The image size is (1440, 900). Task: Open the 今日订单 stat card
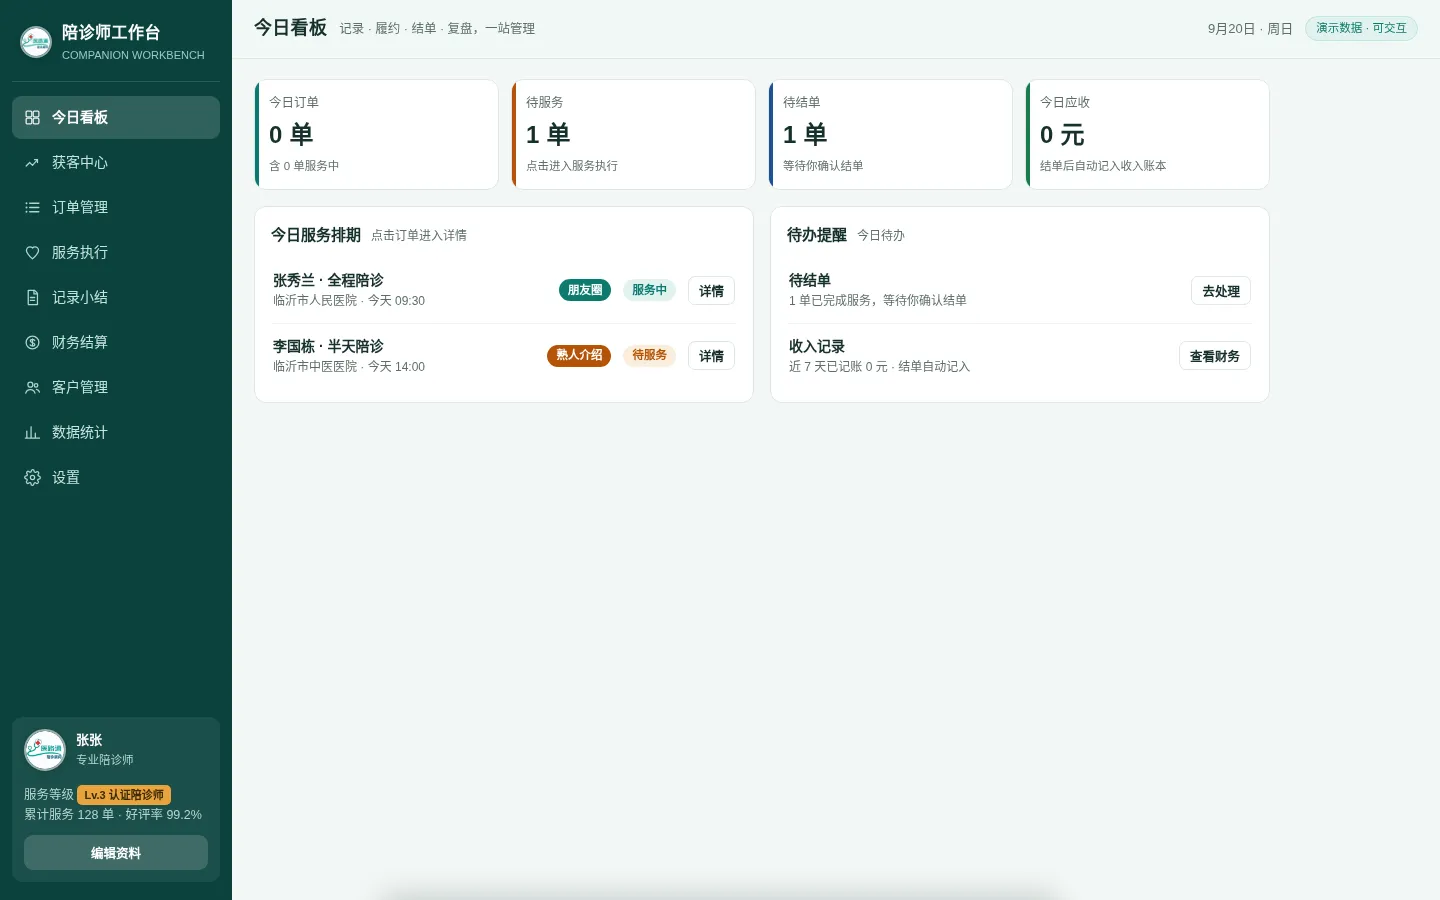[x=377, y=134]
